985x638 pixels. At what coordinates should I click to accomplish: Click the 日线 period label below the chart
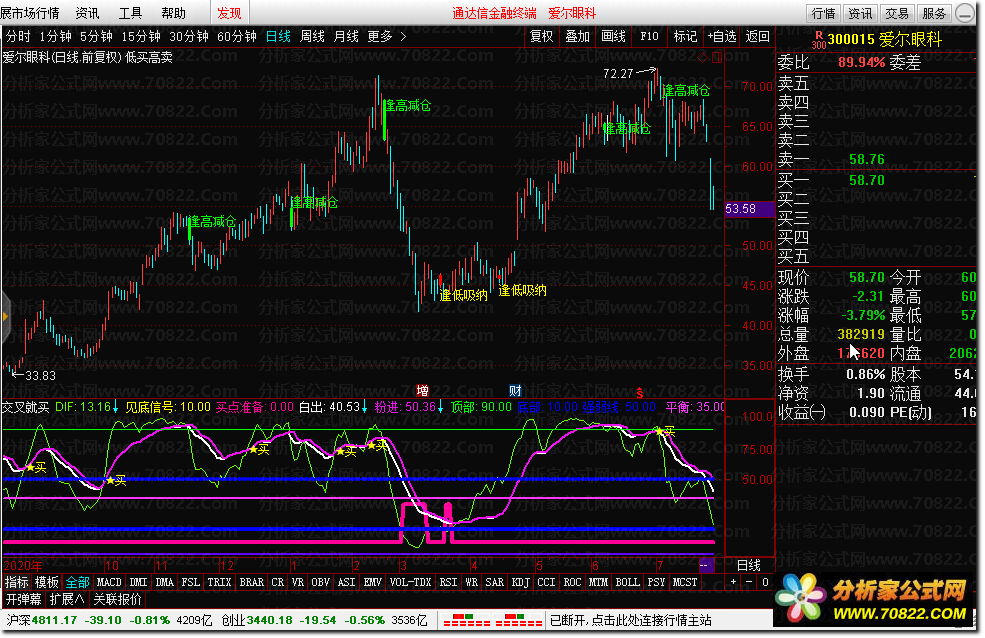[748, 565]
